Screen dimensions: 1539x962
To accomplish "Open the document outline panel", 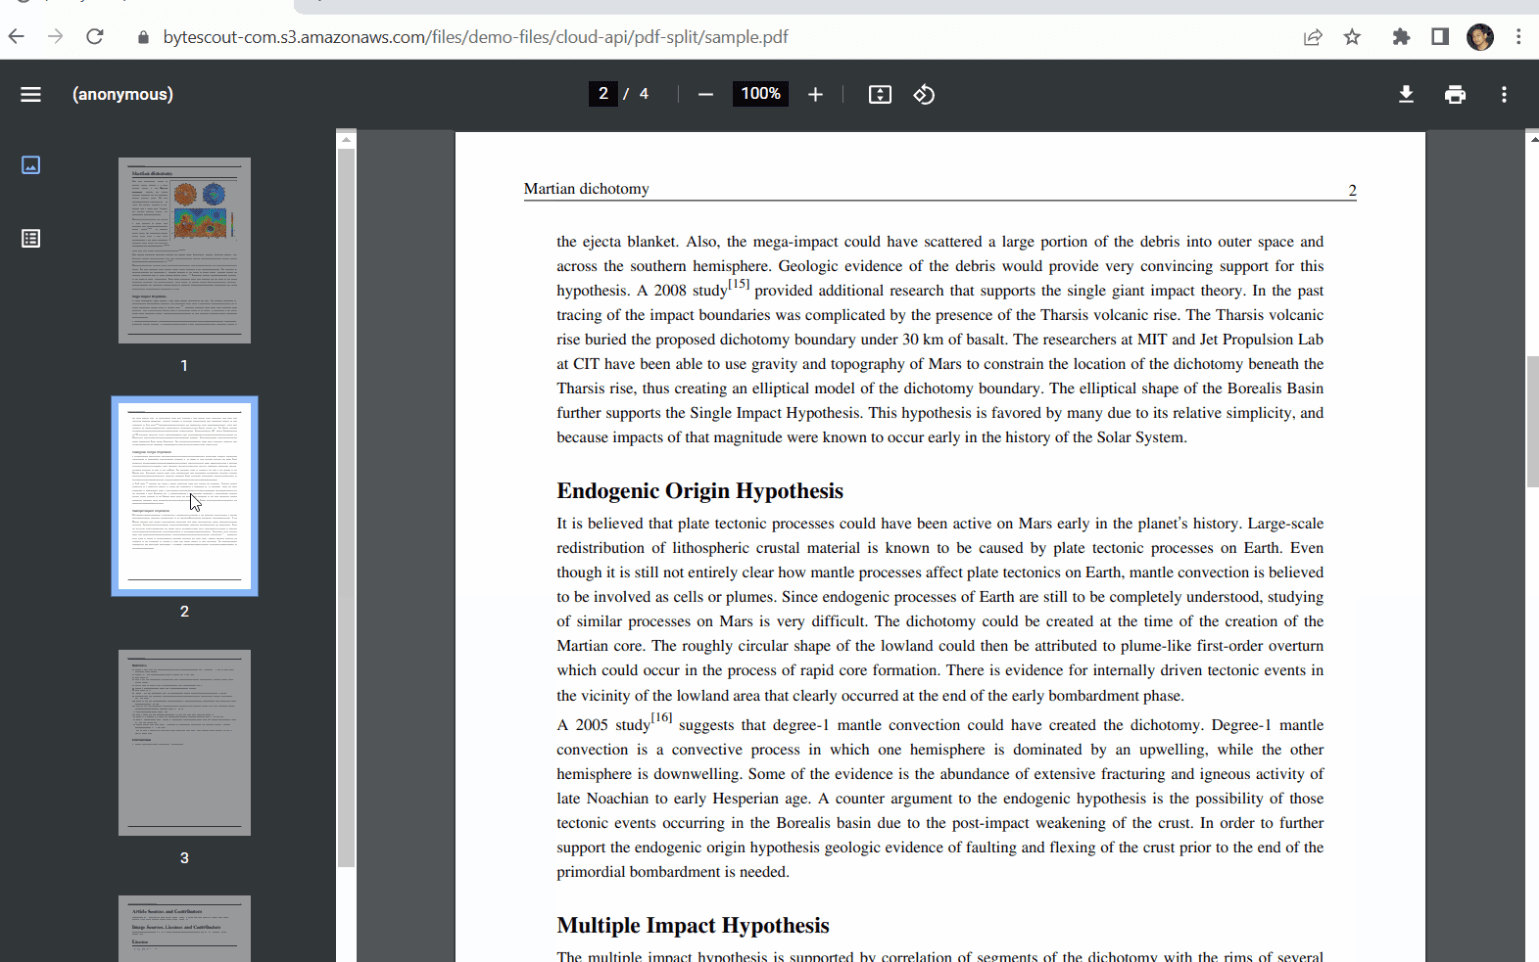I will coord(31,239).
